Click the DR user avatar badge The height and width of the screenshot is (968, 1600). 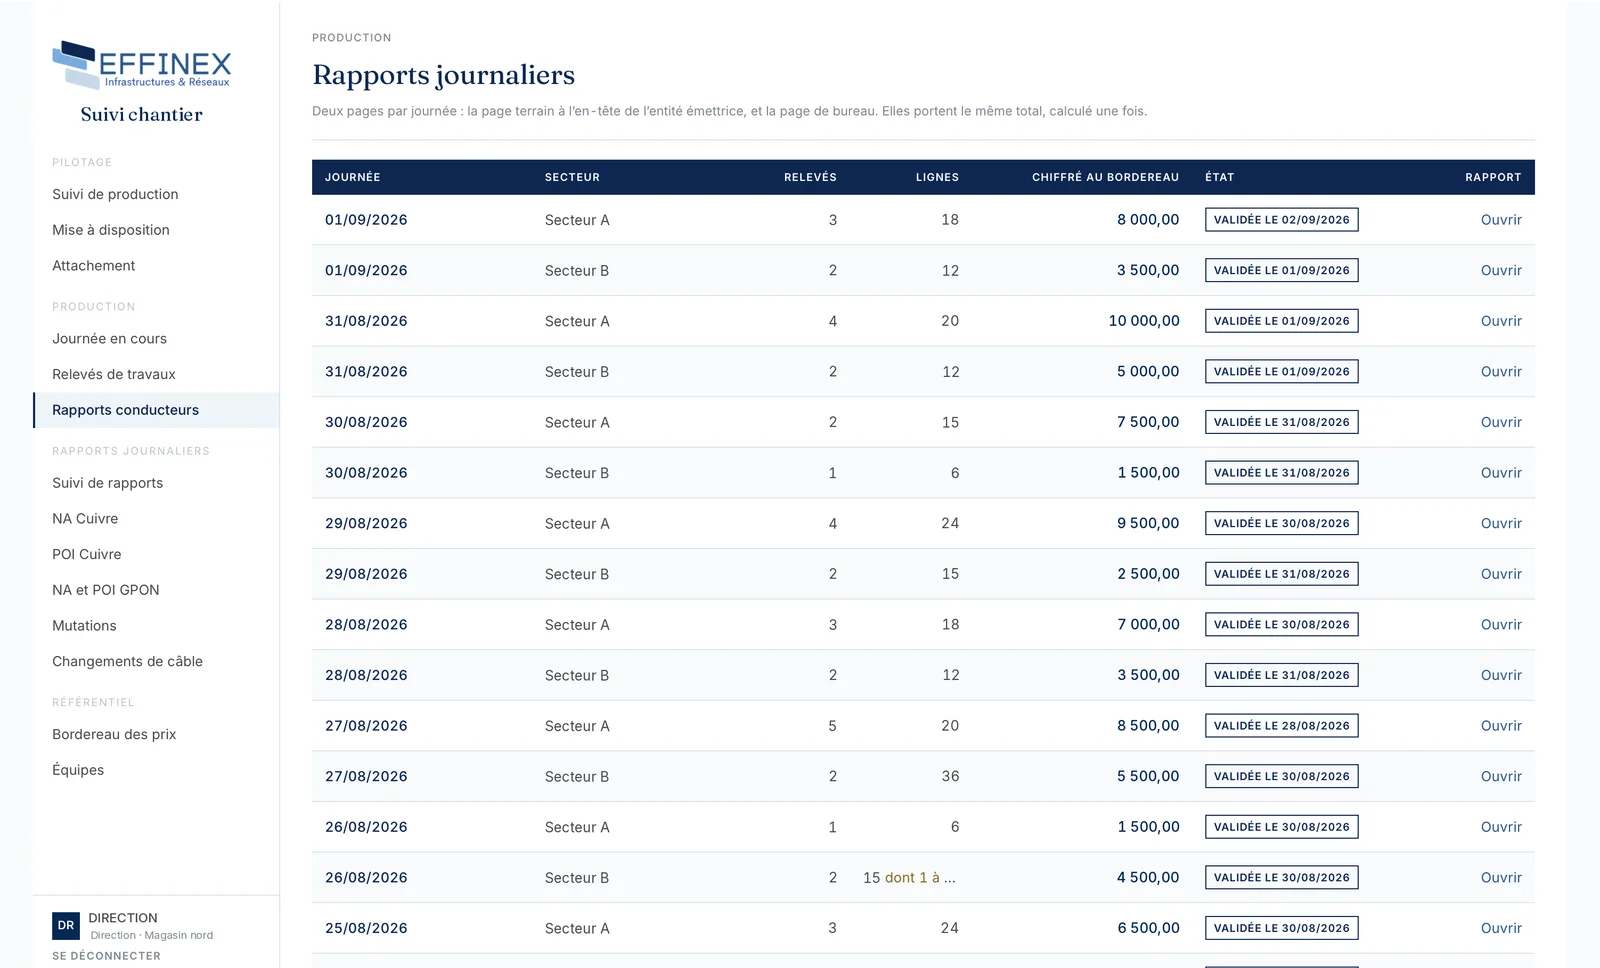coord(66,926)
